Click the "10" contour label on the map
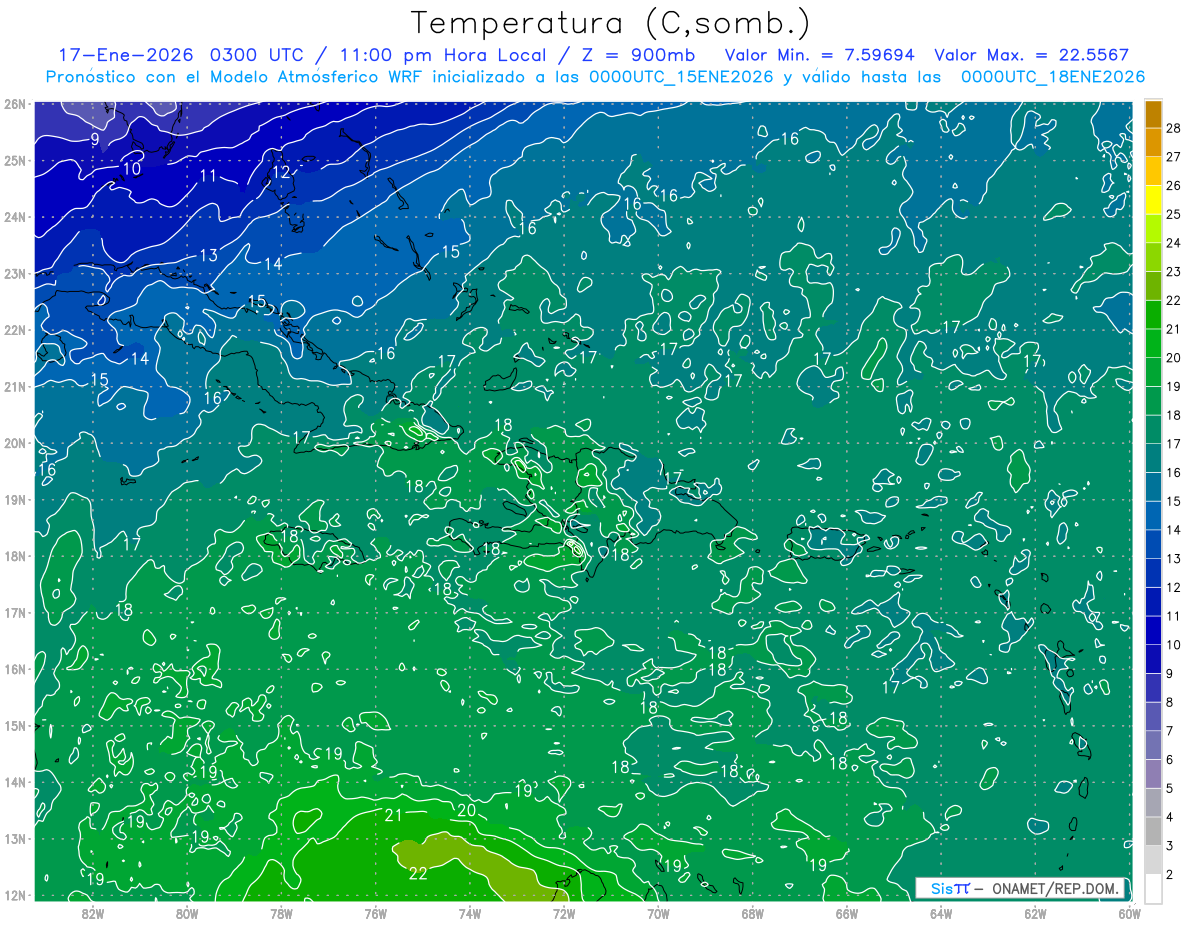The image size is (1200, 927). pos(132,169)
